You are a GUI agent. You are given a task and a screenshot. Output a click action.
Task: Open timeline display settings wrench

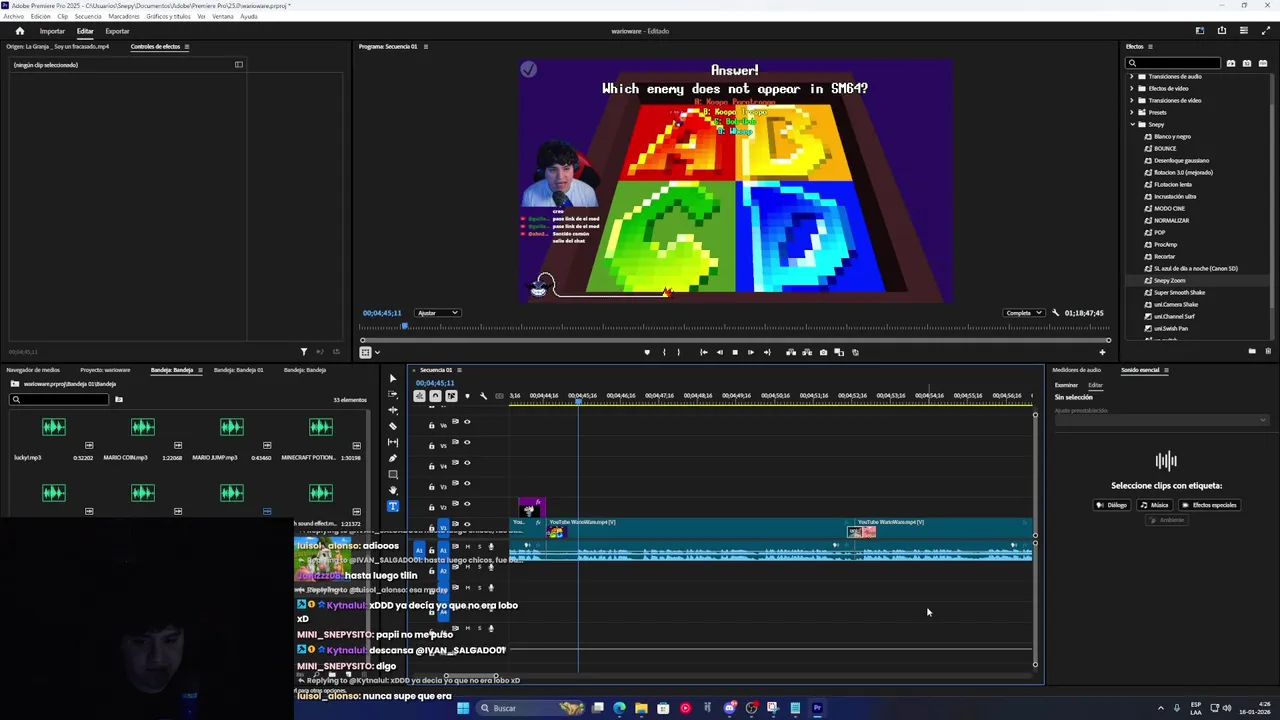[x=483, y=396]
